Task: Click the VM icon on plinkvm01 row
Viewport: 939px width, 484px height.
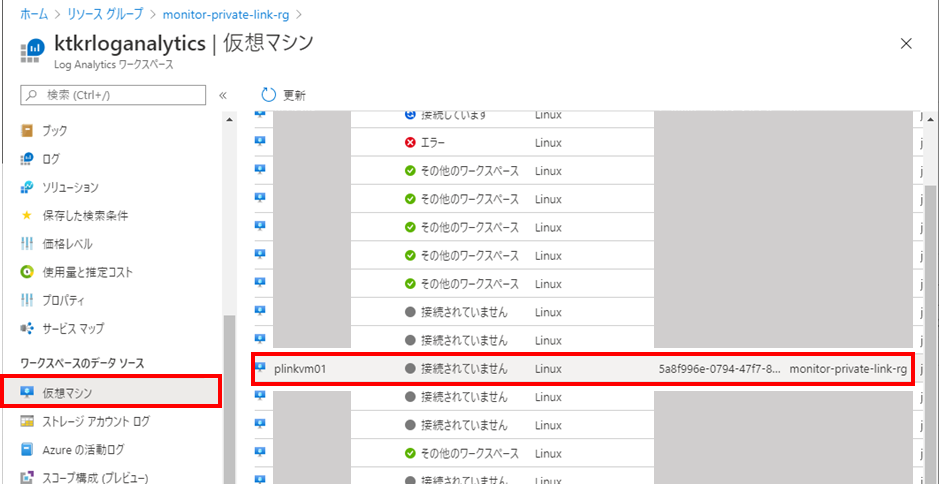Action: 261,368
